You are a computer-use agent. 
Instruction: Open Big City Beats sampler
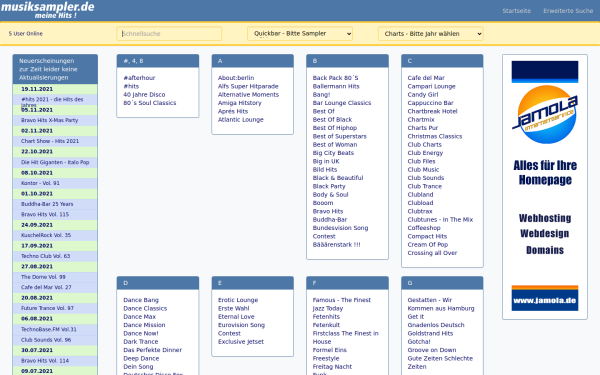click(x=333, y=153)
